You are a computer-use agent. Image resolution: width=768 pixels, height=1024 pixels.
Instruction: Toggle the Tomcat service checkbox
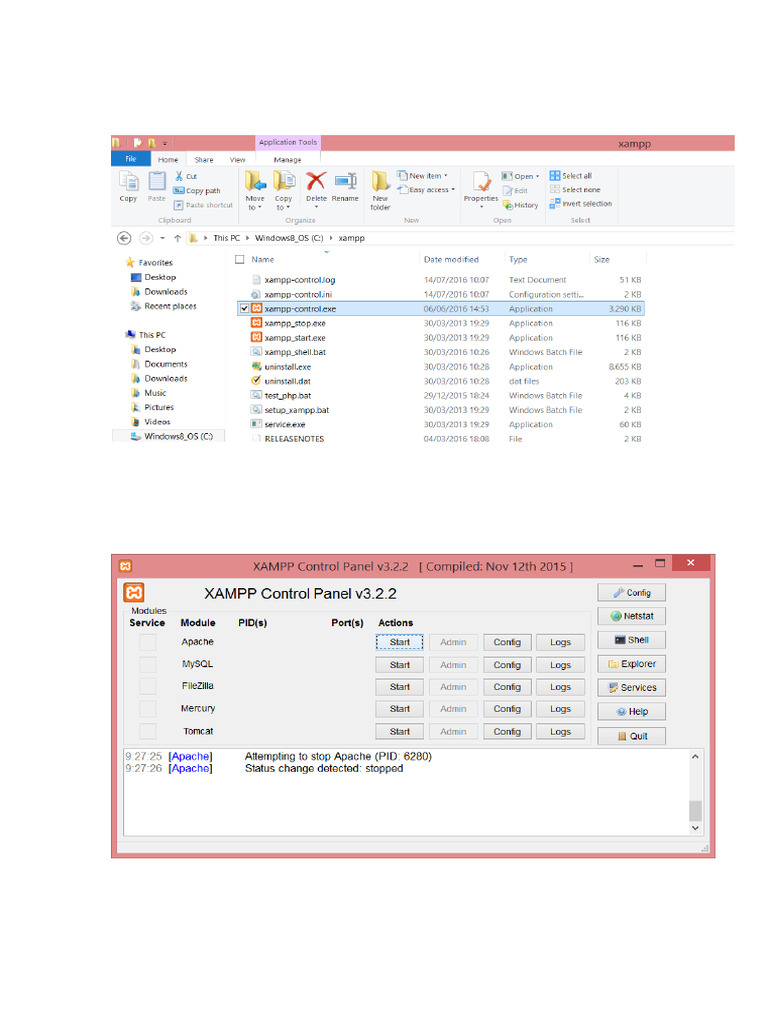click(148, 731)
